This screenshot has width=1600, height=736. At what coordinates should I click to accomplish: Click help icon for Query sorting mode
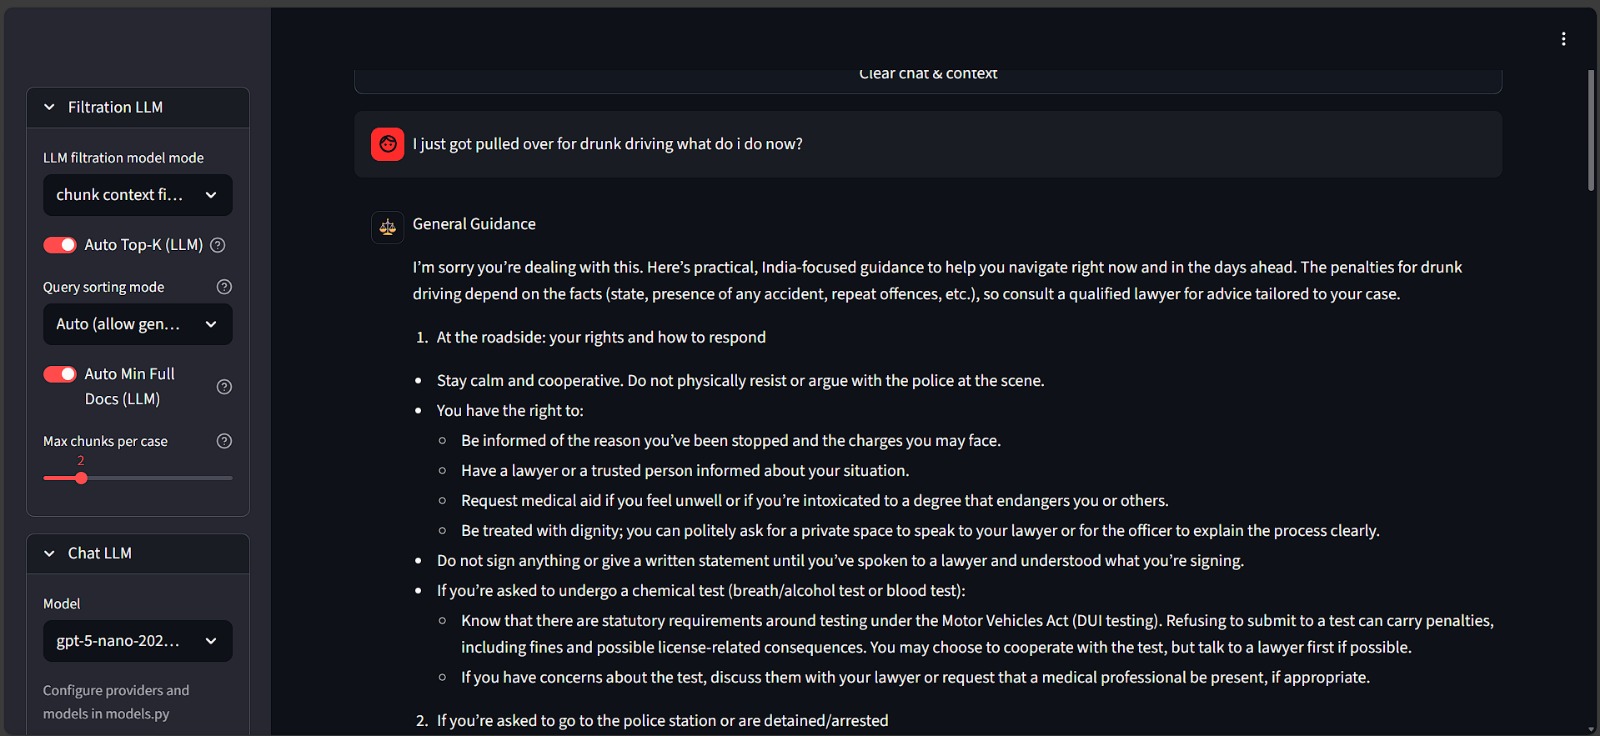click(224, 287)
